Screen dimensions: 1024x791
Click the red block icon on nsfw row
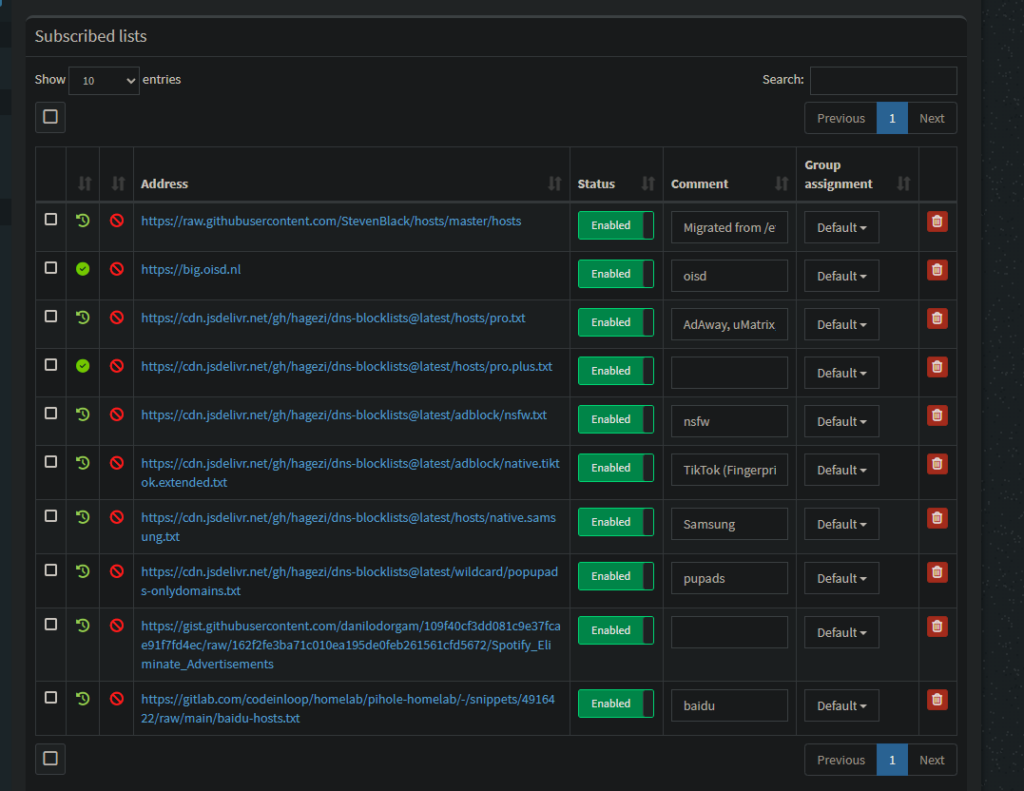[117, 414]
